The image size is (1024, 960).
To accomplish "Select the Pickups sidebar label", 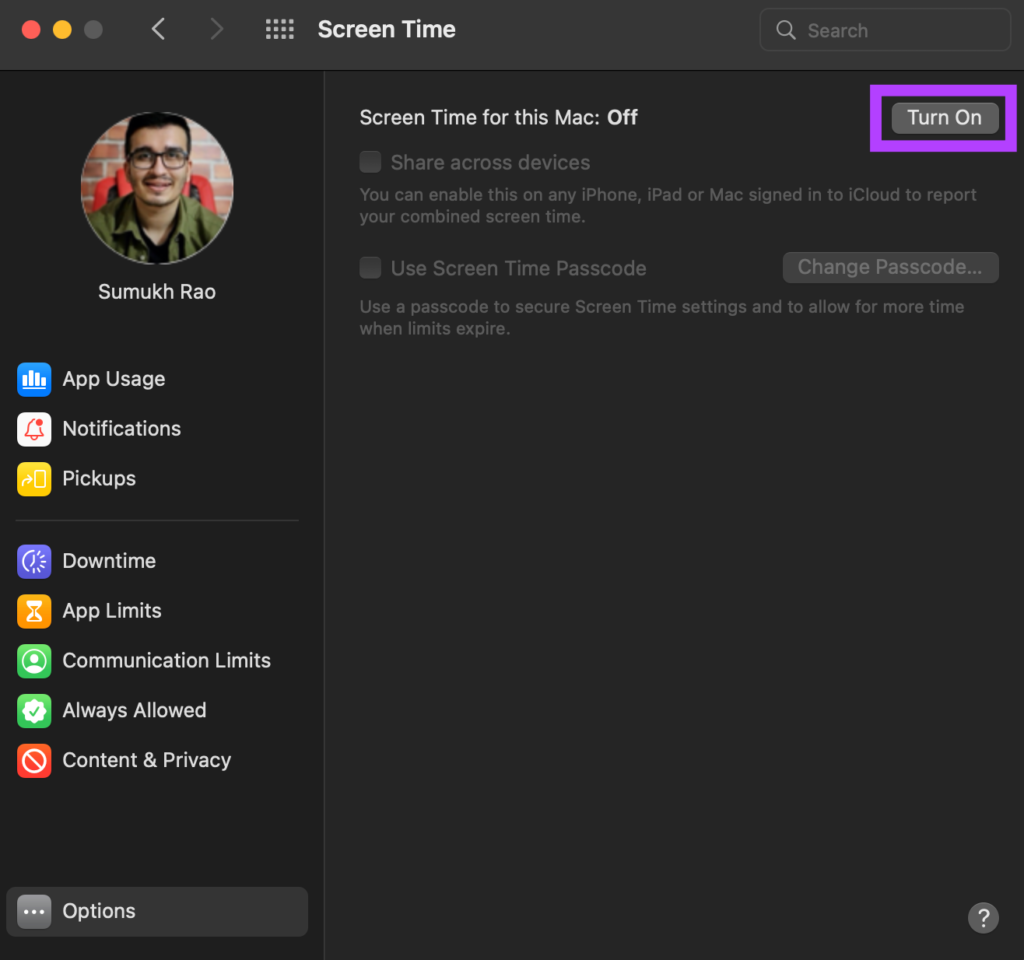I will click(99, 479).
